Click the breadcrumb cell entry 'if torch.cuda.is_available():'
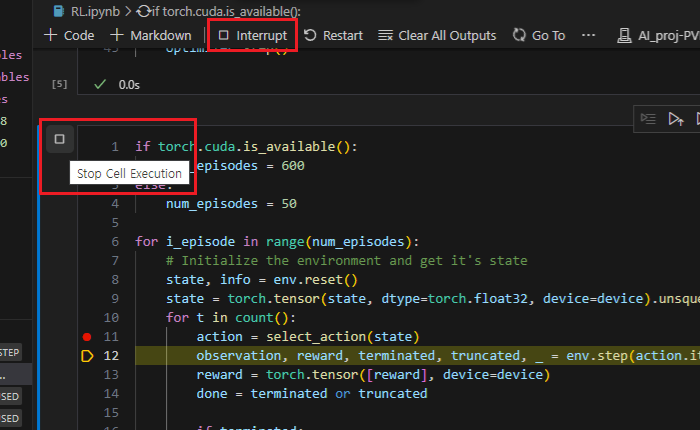 click(219, 11)
